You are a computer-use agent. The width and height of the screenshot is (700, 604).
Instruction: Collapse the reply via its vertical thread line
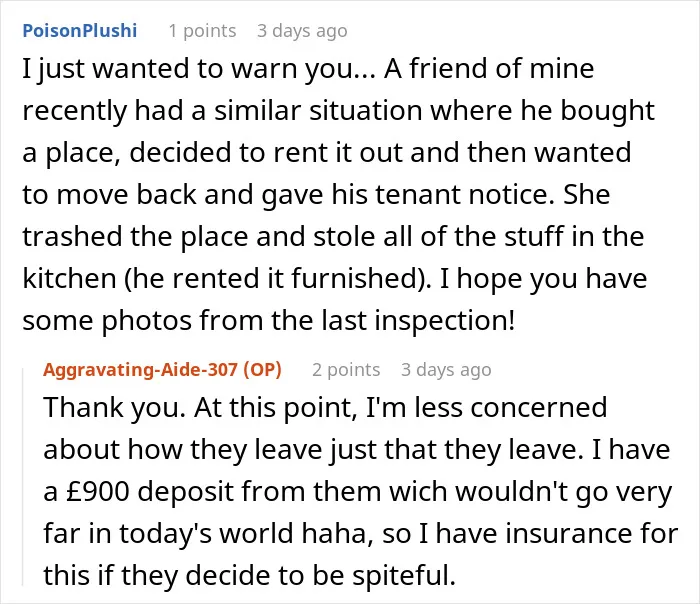click(x=22, y=475)
